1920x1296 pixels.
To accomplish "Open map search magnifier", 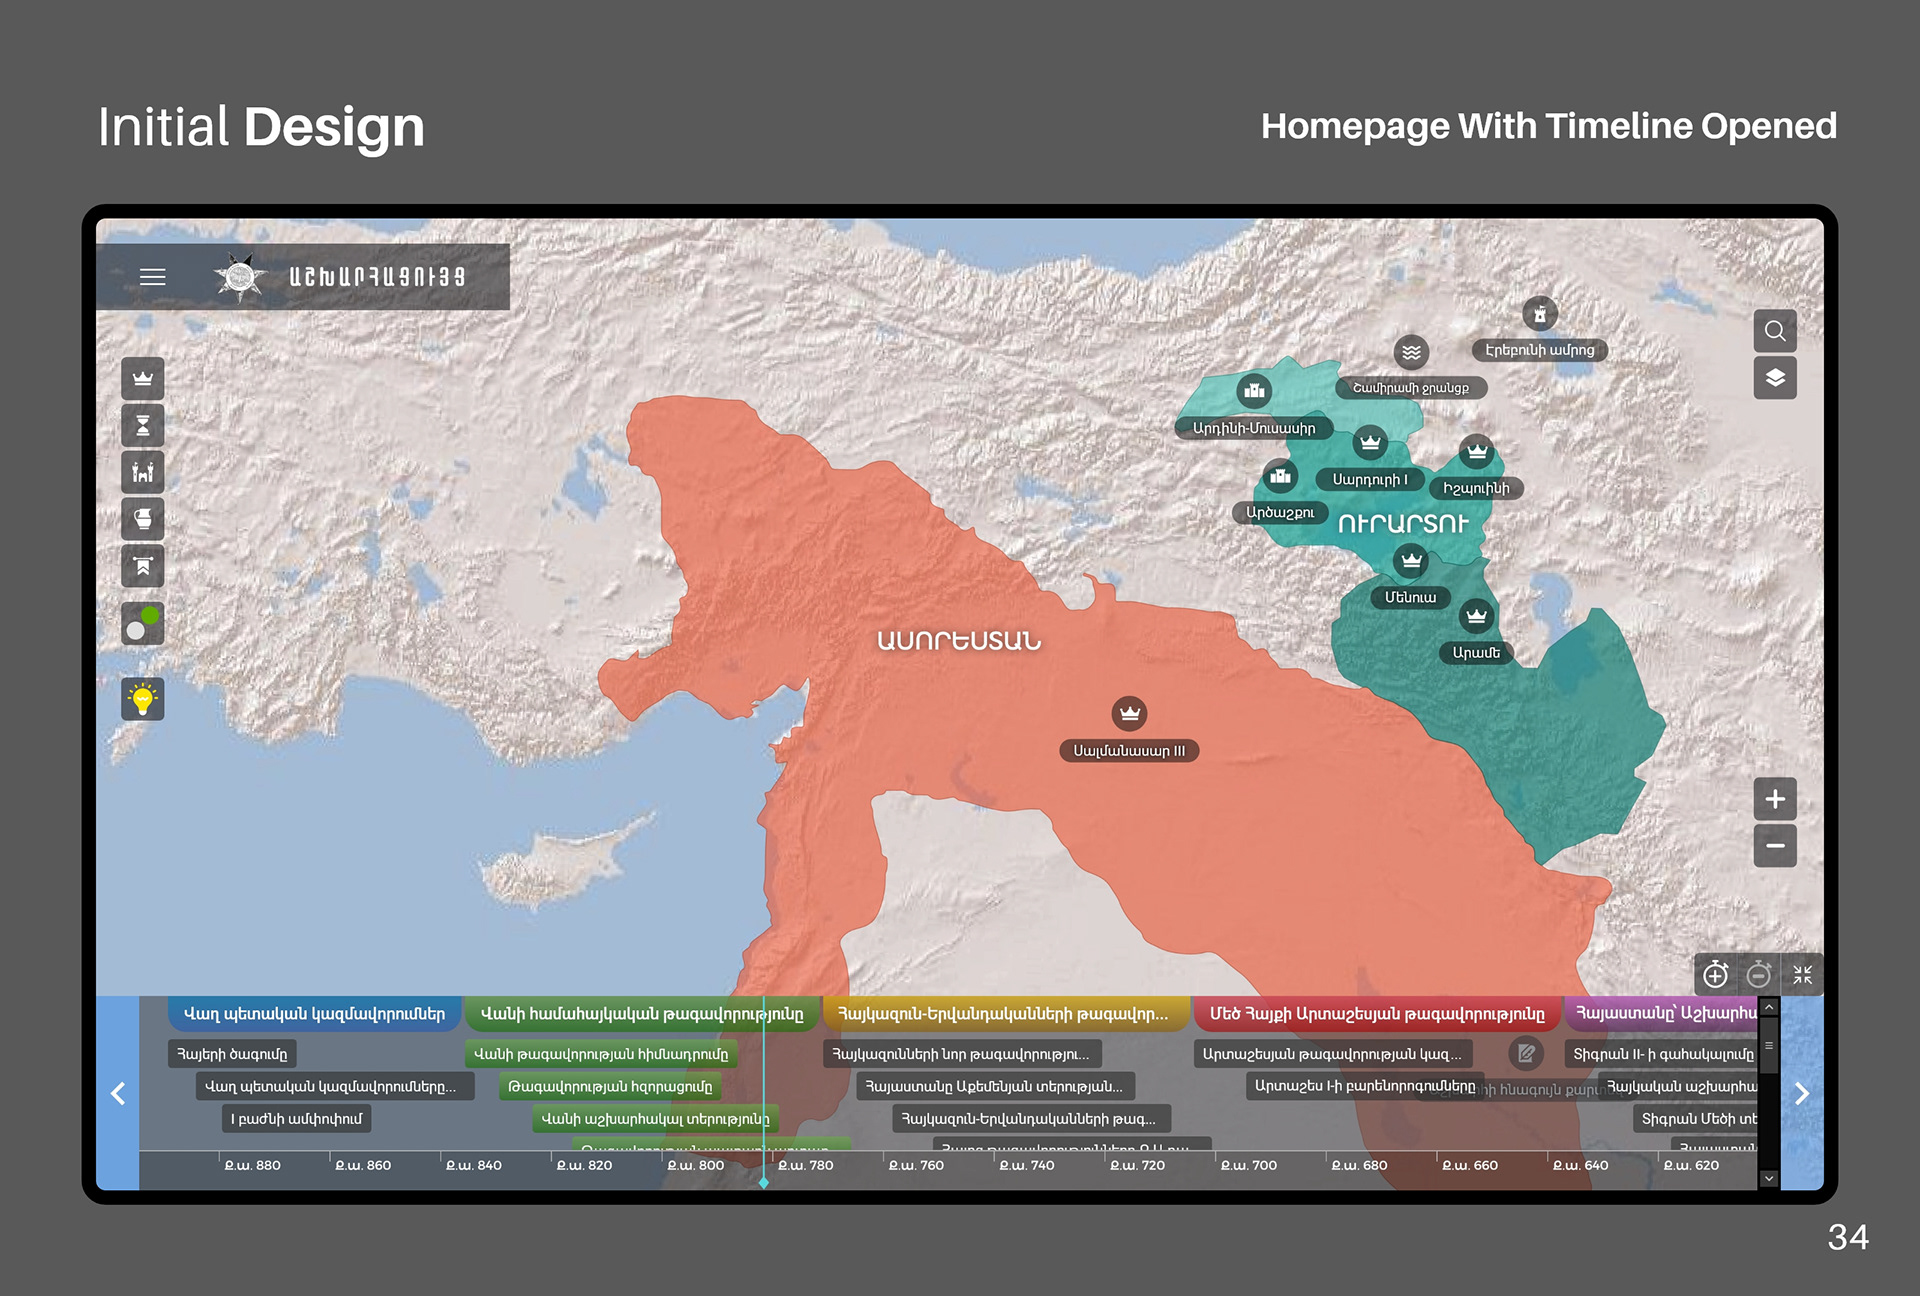I will coord(1775,331).
